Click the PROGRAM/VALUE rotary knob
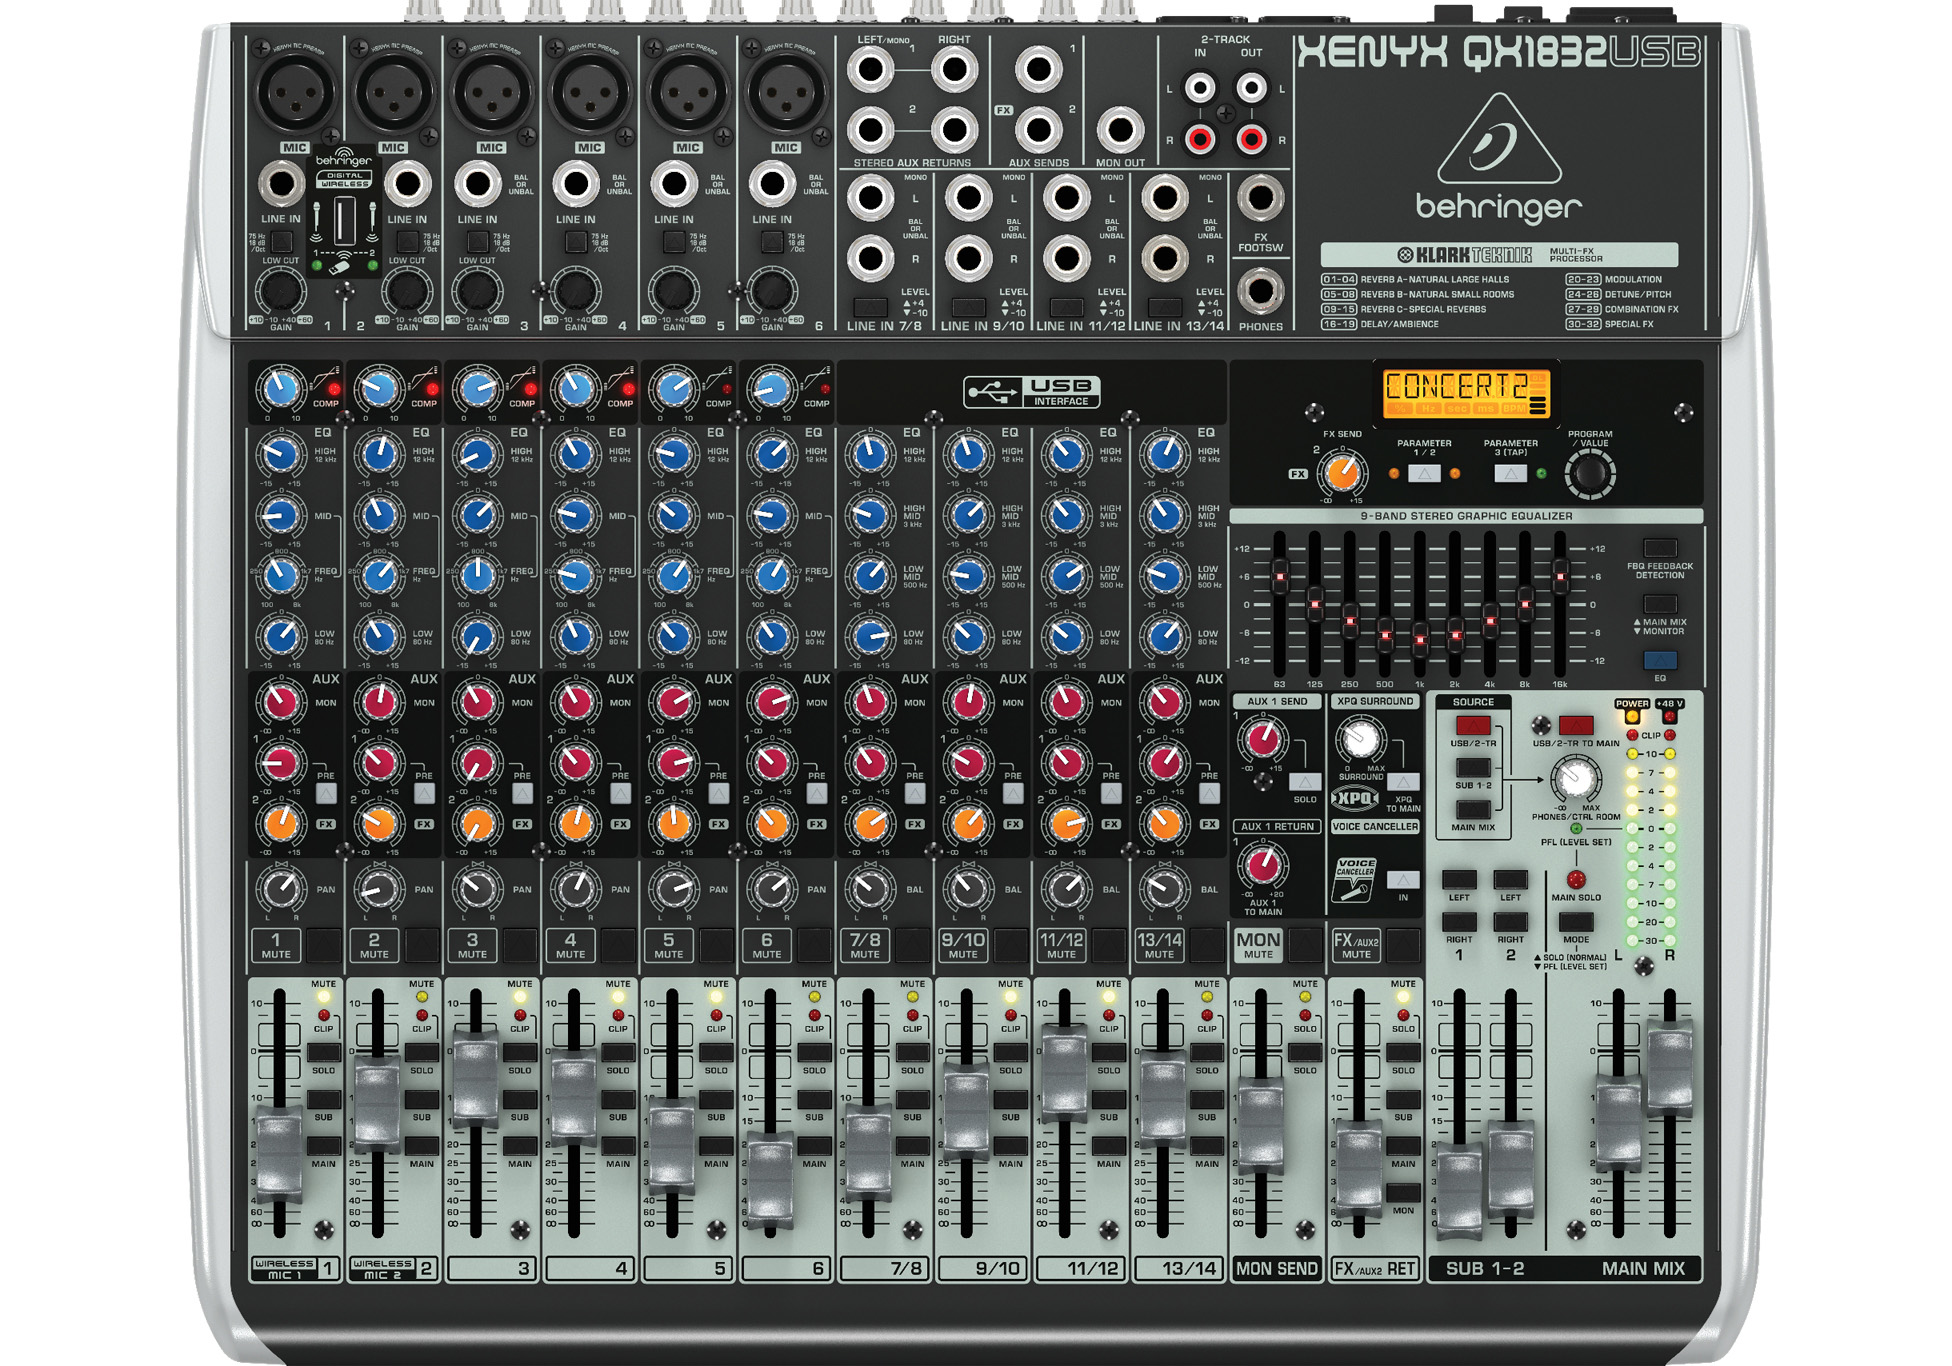 pos(1589,472)
